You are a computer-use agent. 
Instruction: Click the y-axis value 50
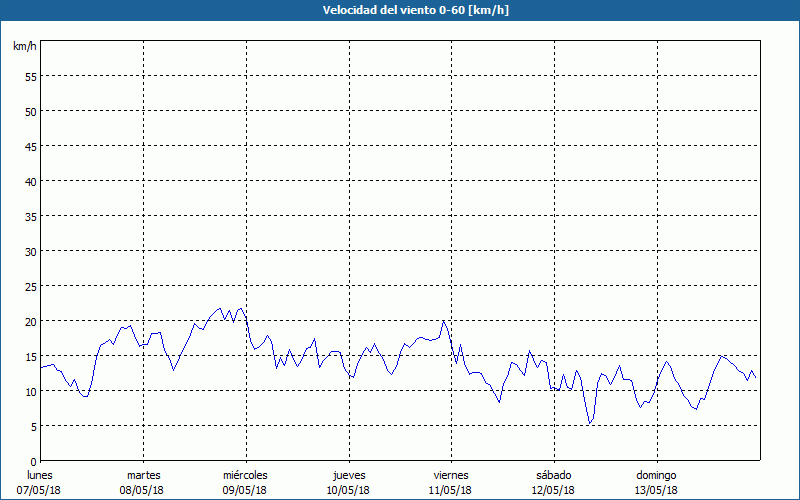tap(31, 112)
